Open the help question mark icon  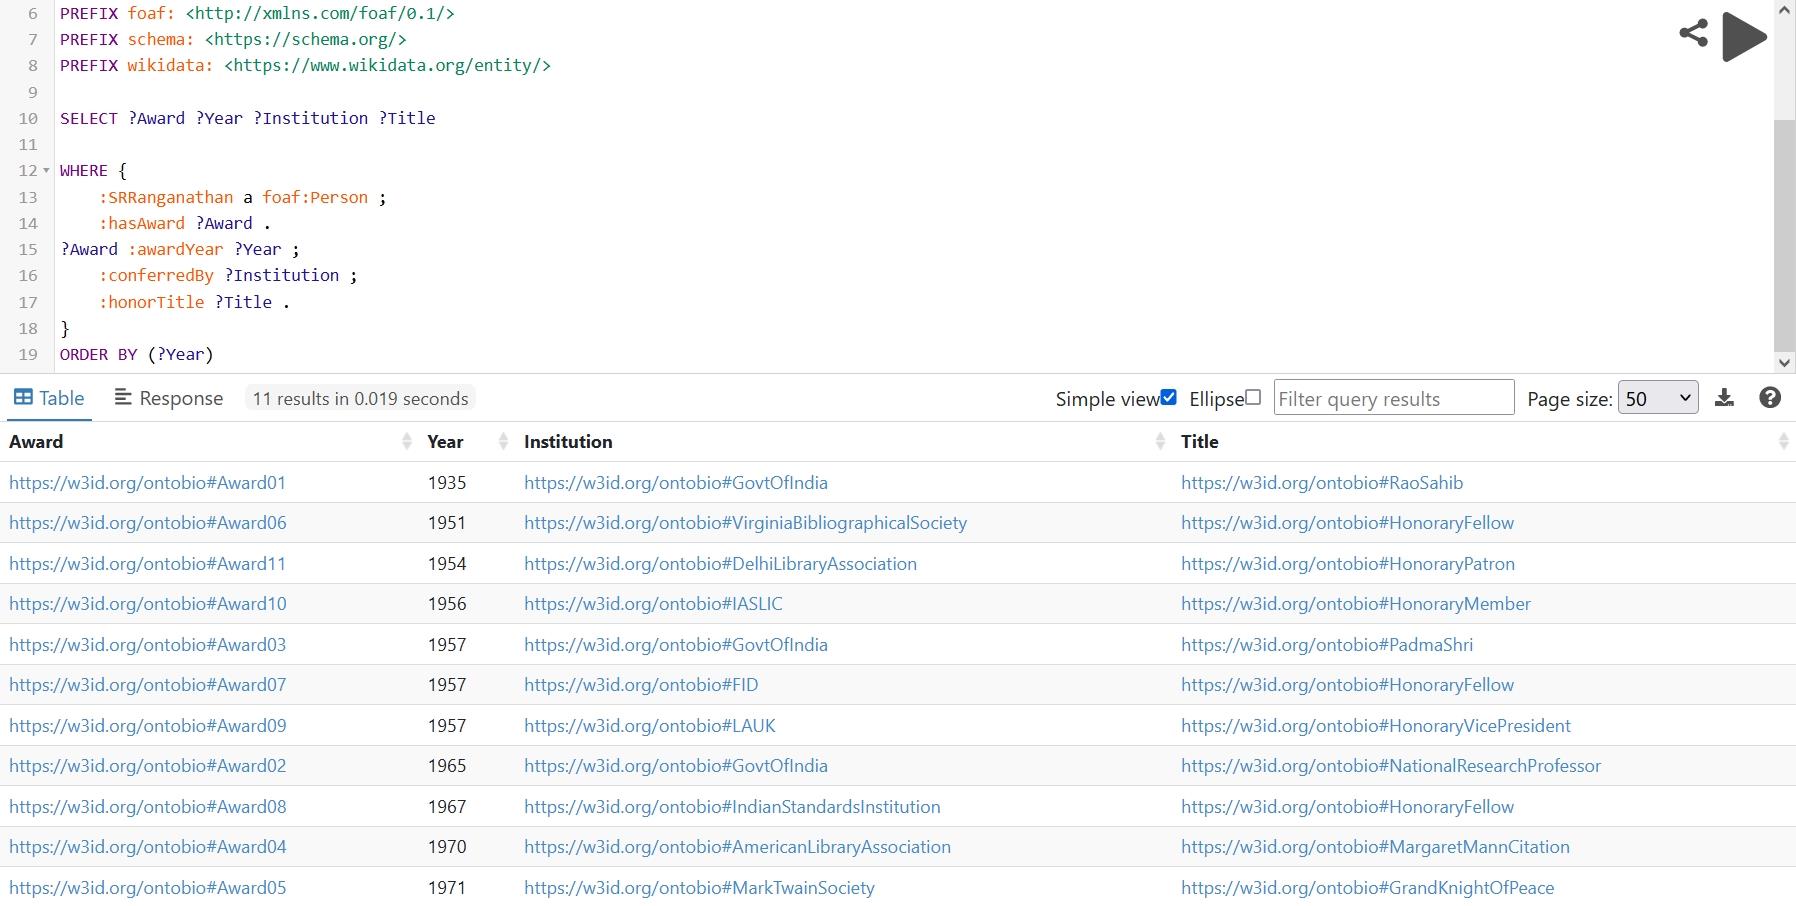[x=1769, y=398]
